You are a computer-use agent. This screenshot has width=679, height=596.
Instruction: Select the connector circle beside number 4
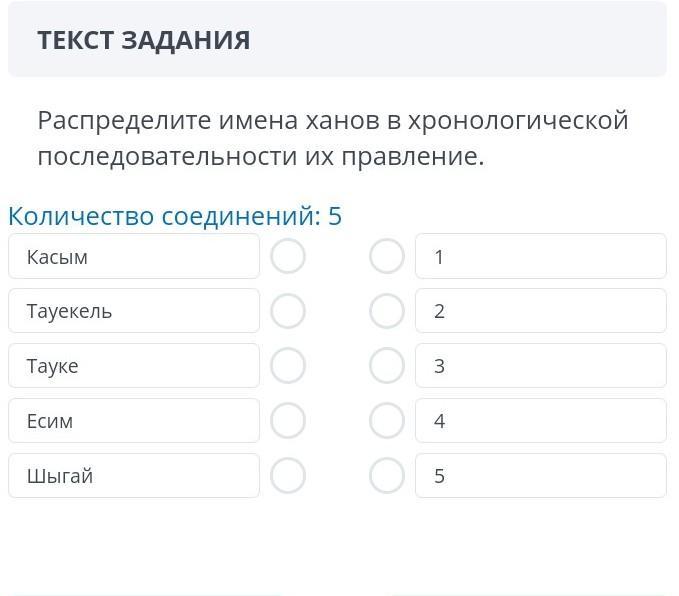(x=387, y=421)
